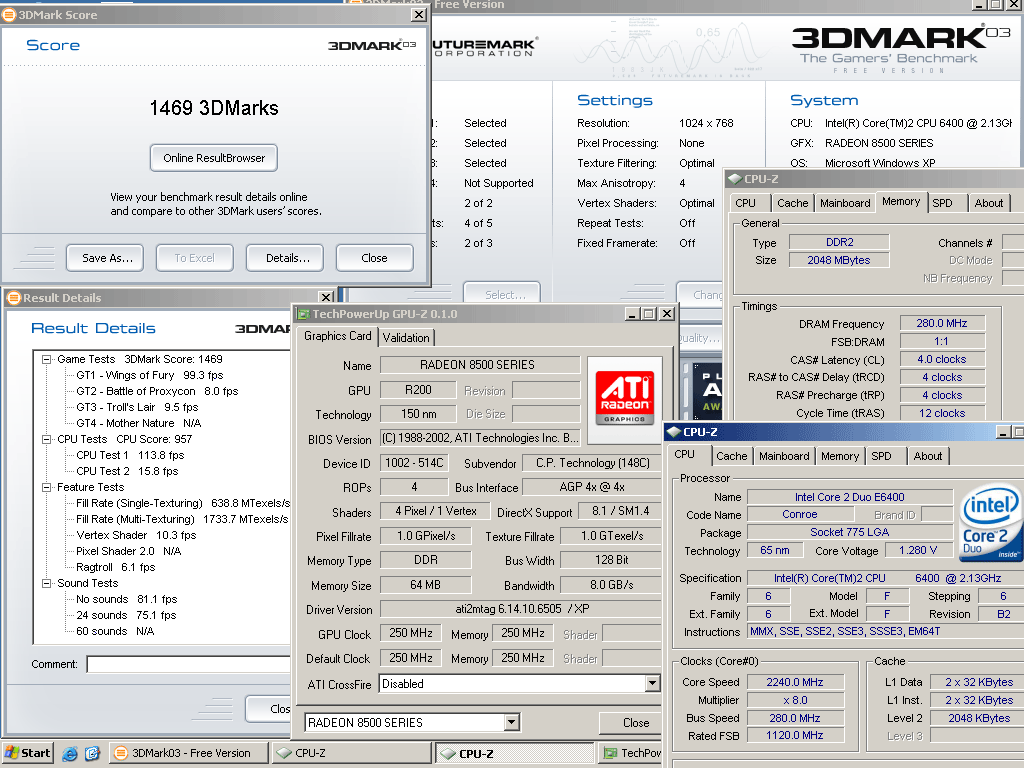Switch to 3DMark03 - Free Version taskbar item
Image resolution: width=1024 pixels, height=768 pixels.
click(189, 753)
